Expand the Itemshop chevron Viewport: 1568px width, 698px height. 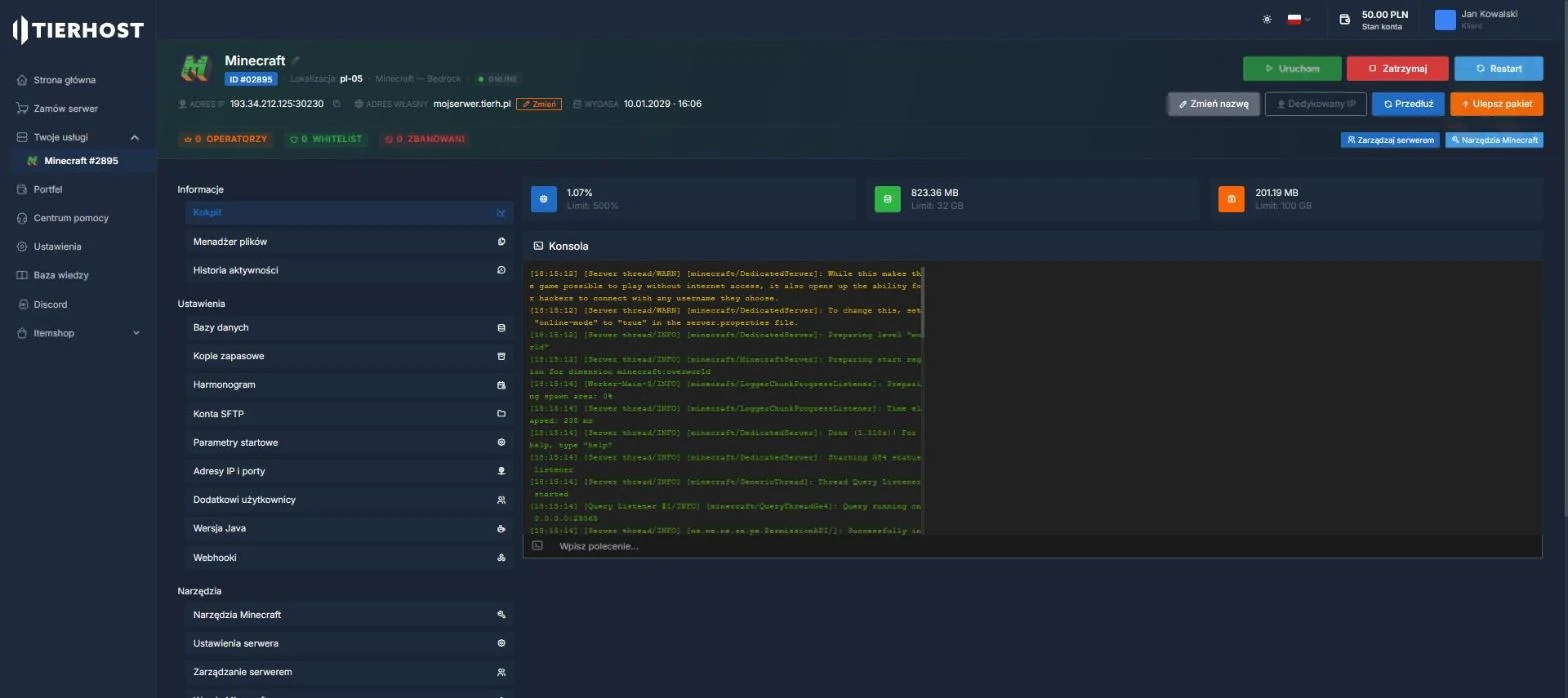[136, 333]
